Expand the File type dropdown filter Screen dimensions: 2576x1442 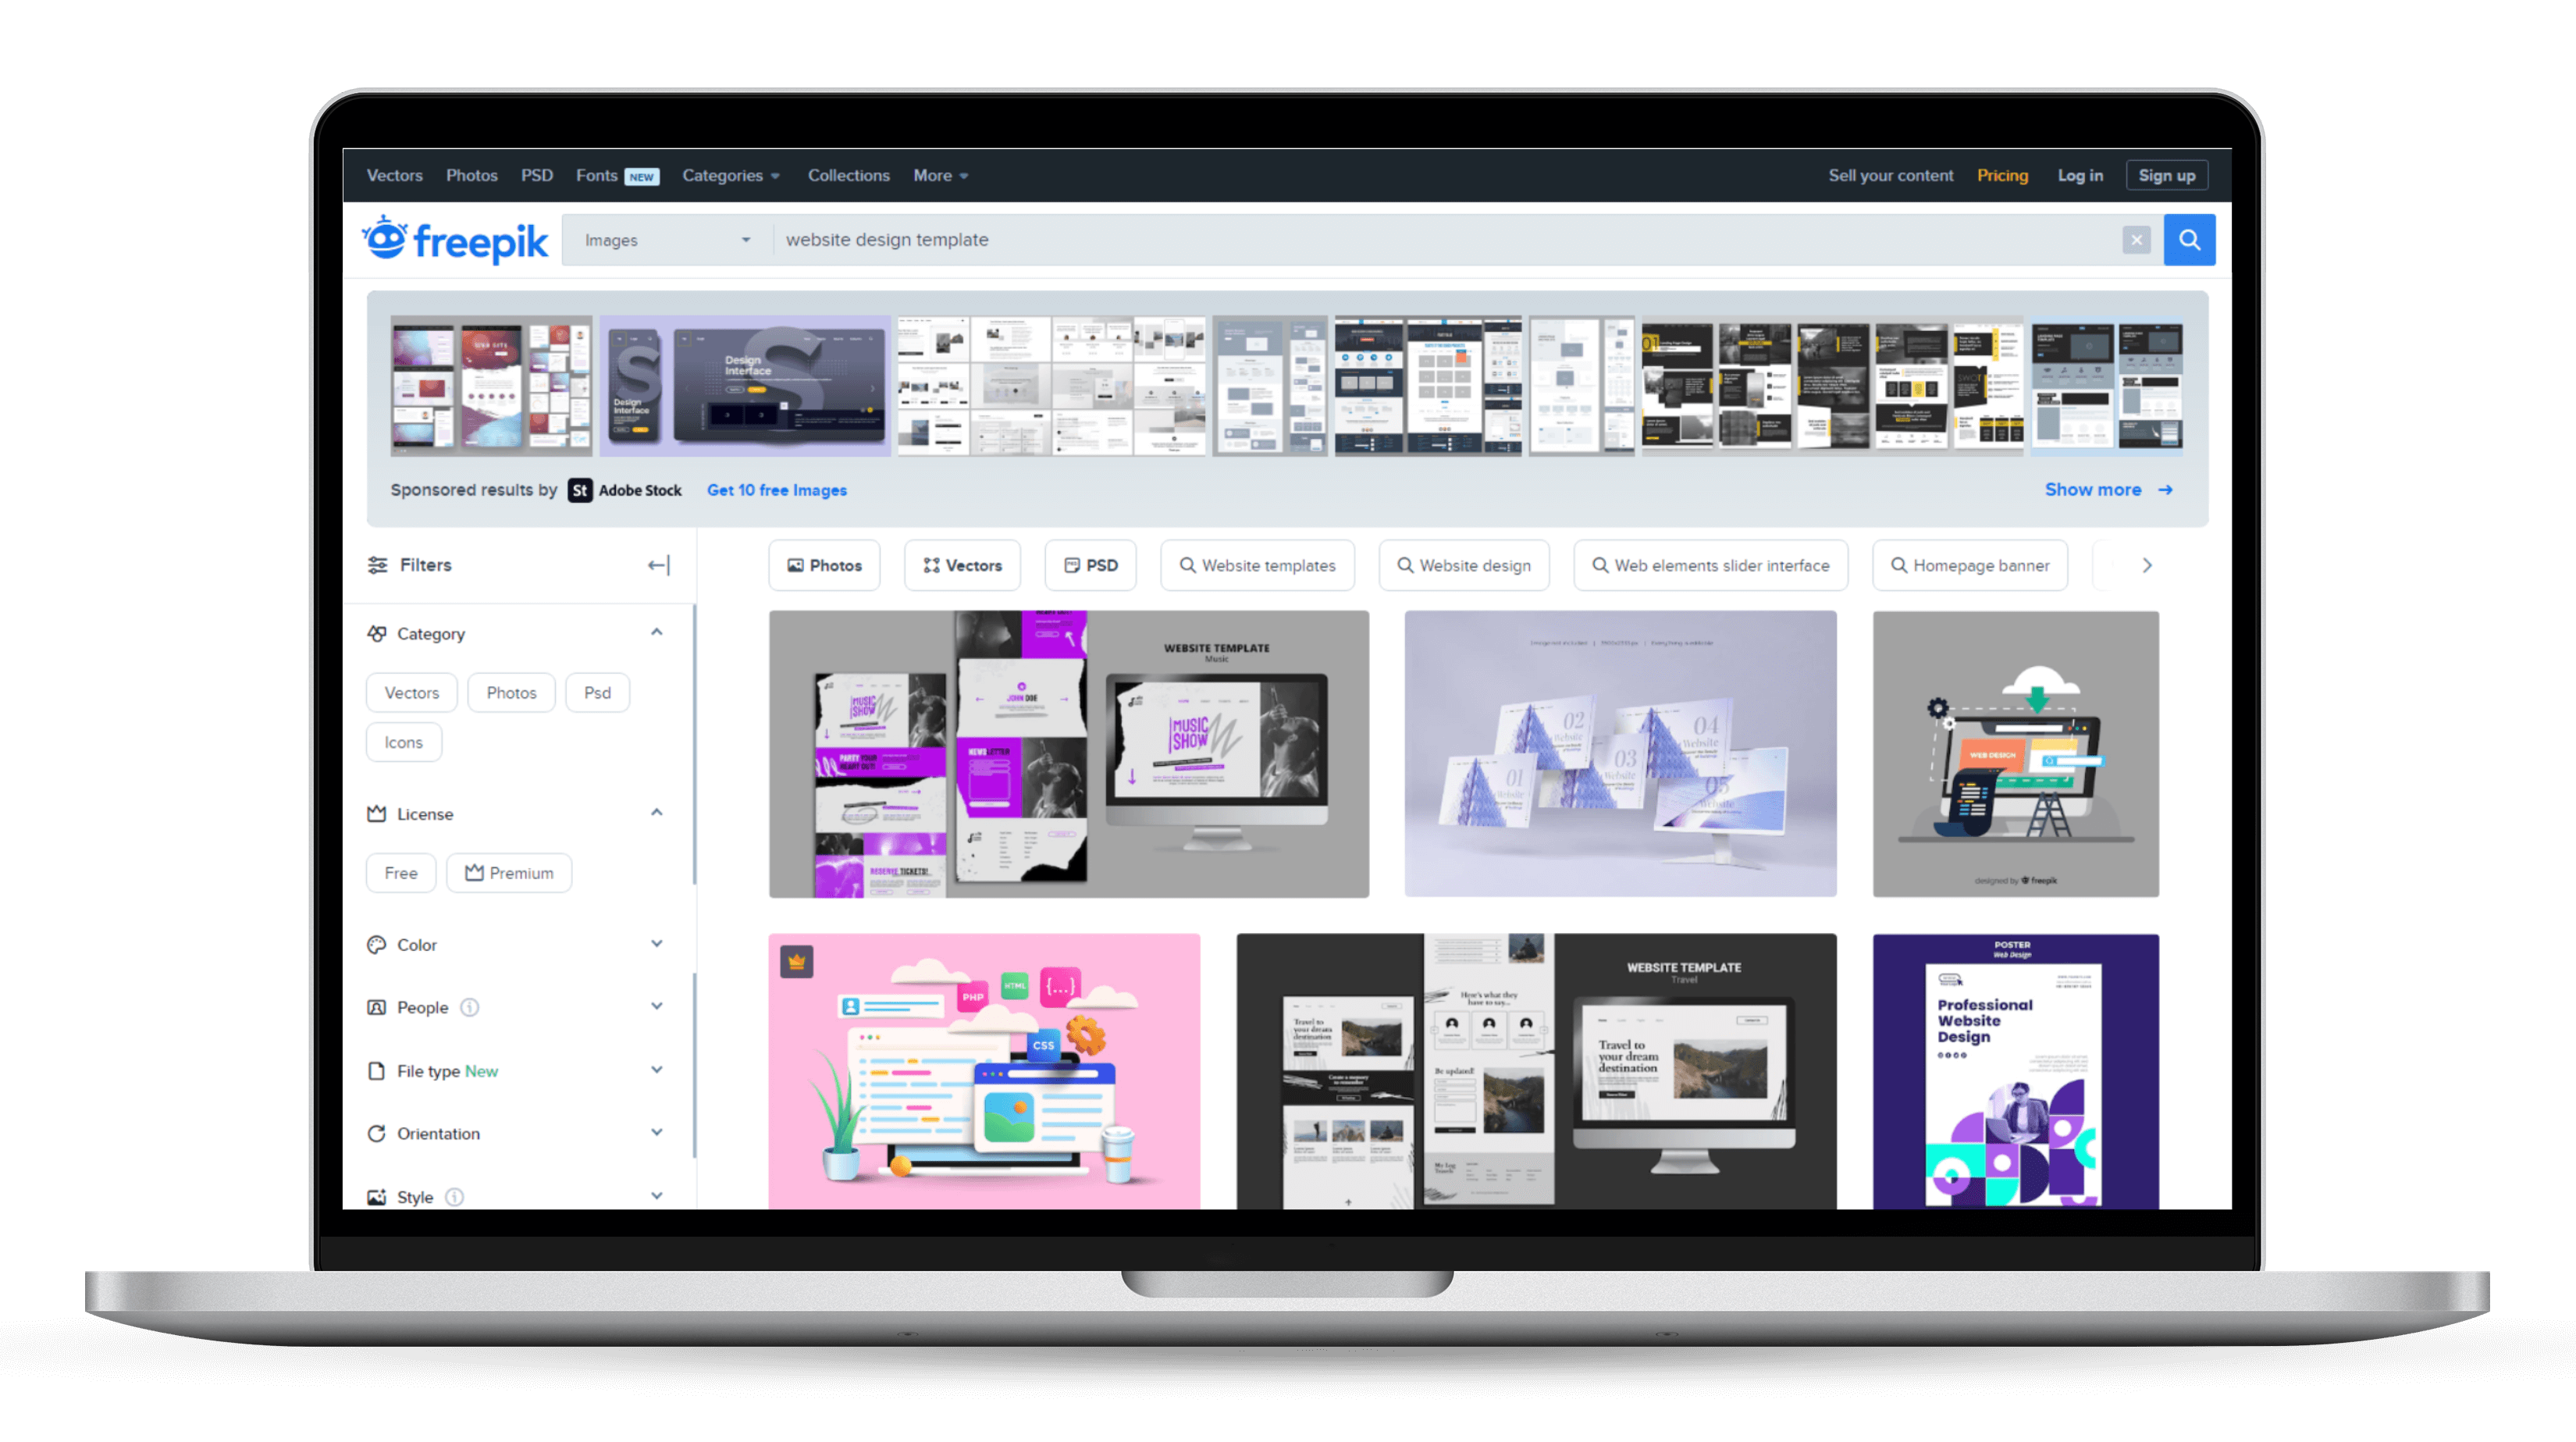click(655, 1070)
